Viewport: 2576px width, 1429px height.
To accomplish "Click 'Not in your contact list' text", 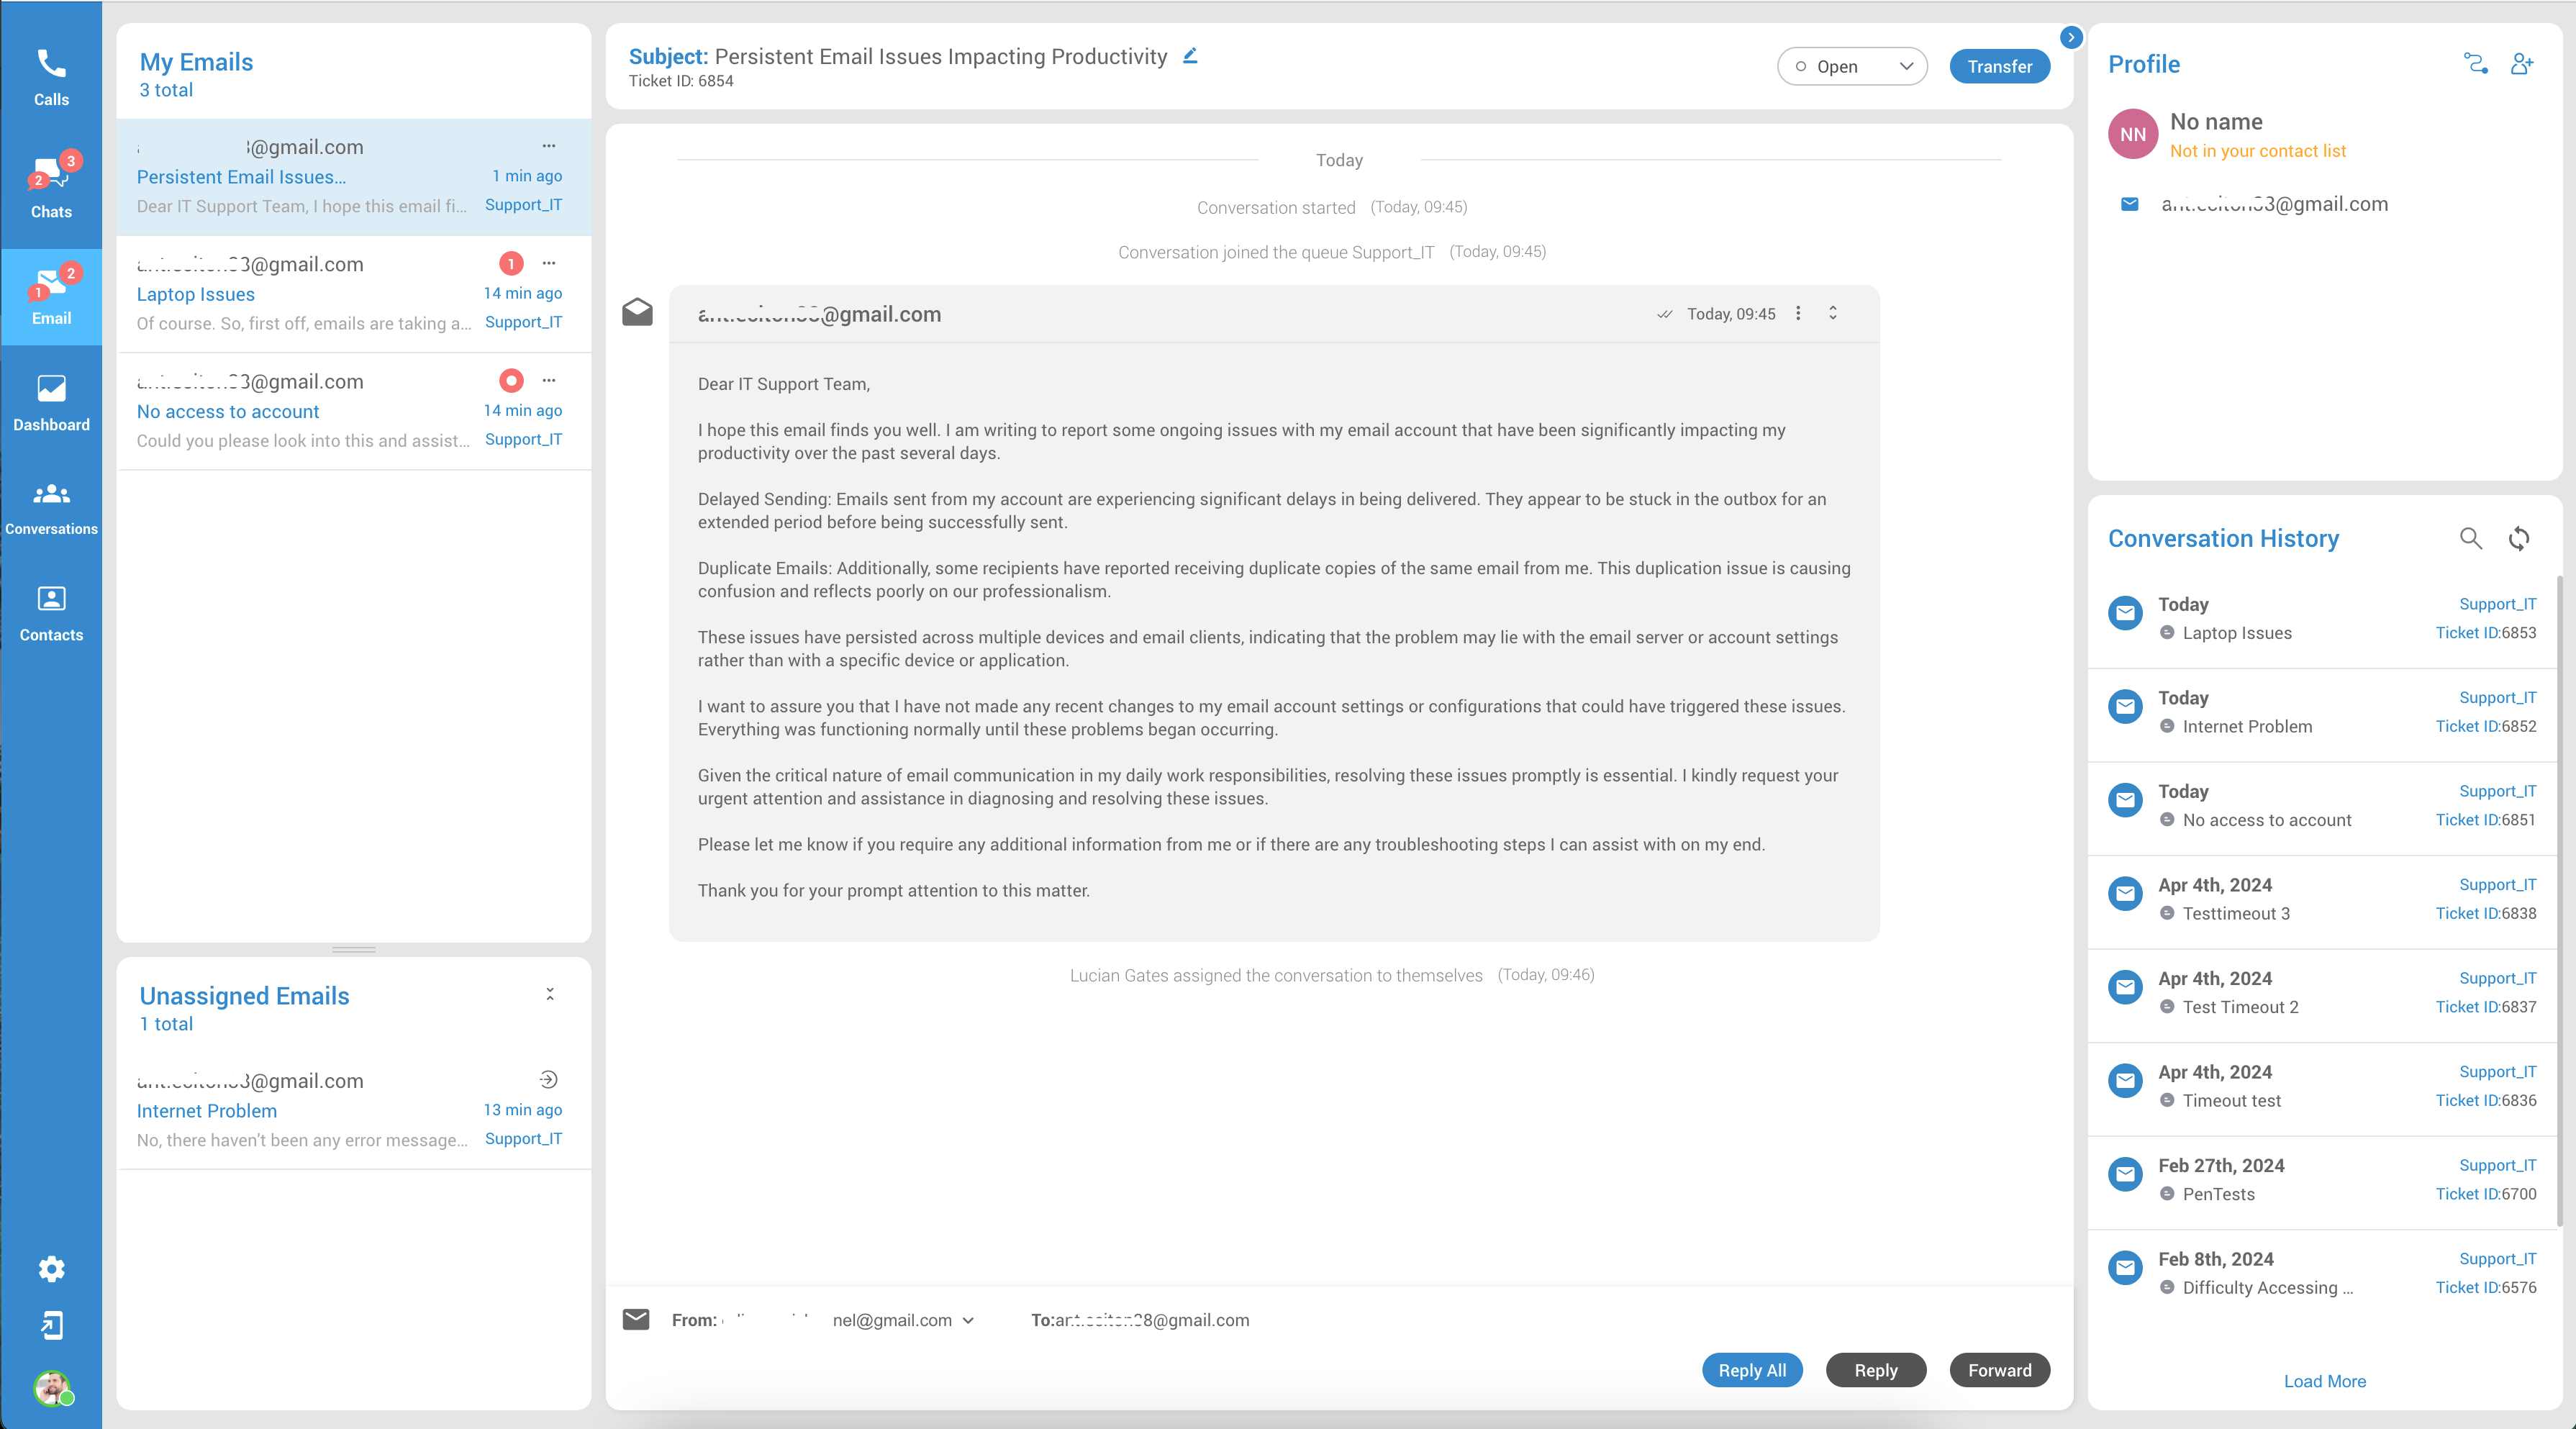I will point(2257,151).
